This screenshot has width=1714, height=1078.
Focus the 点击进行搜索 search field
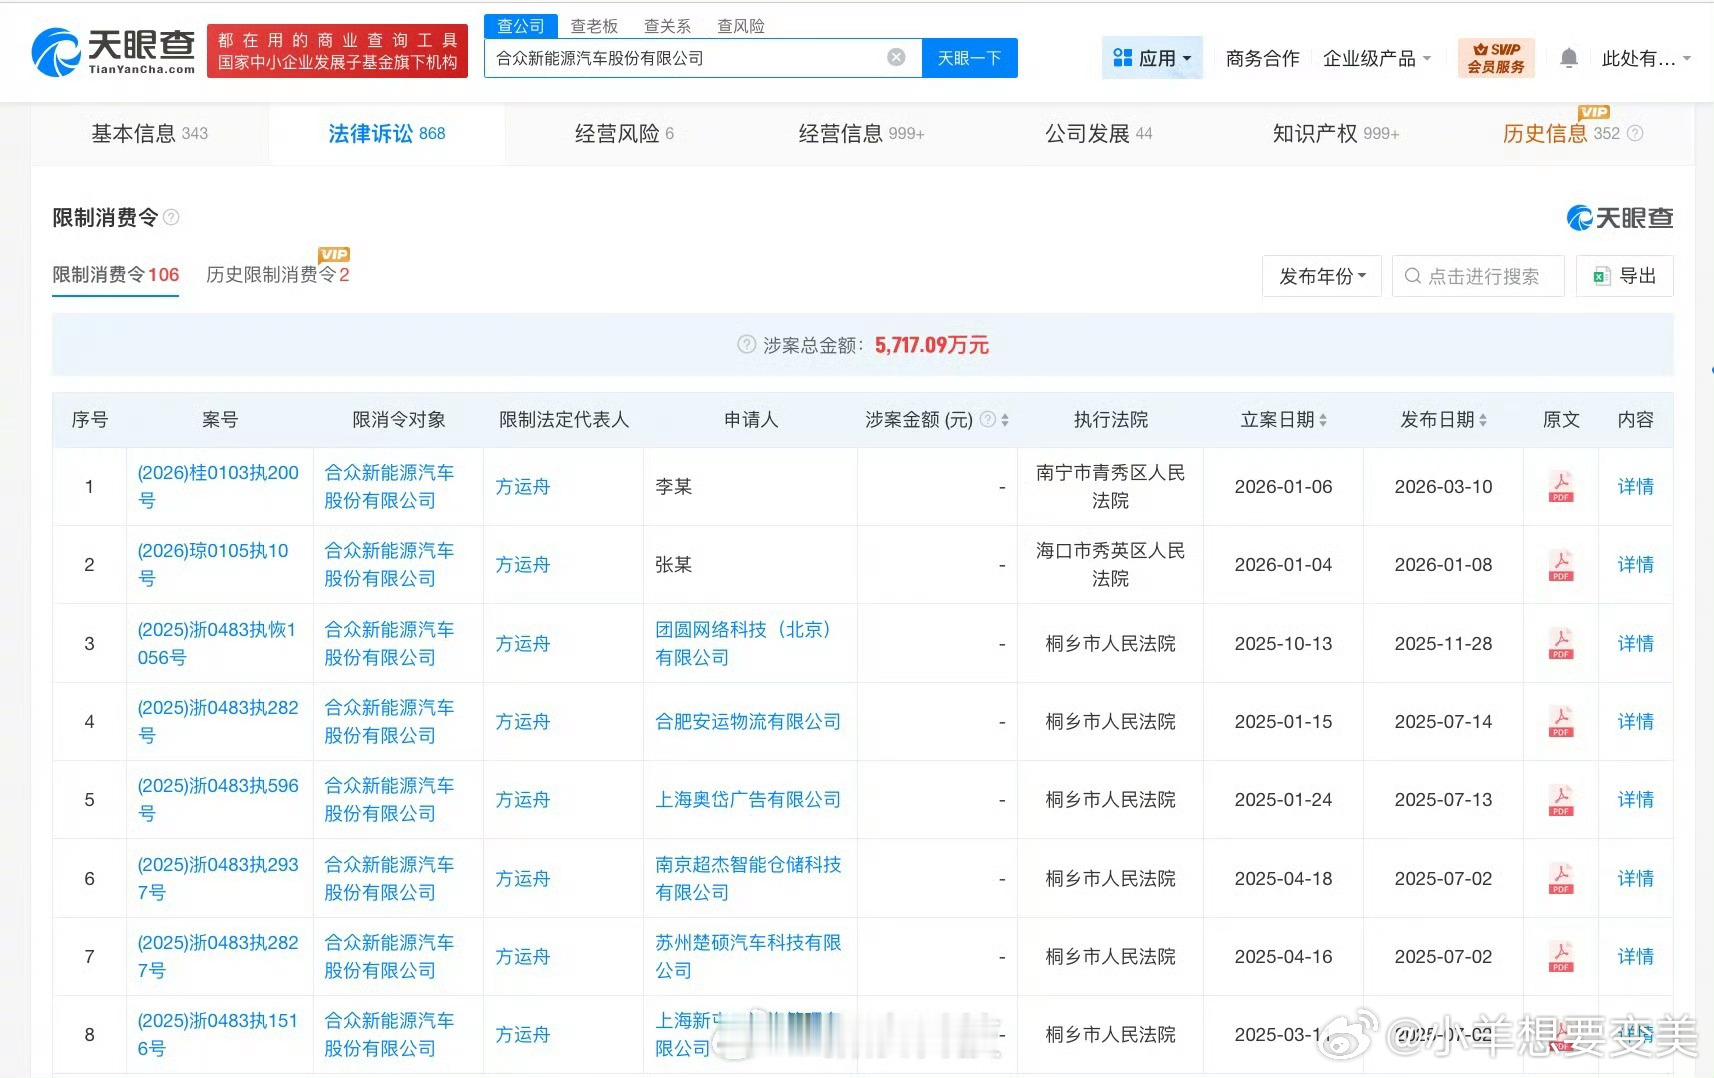[1482, 276]
